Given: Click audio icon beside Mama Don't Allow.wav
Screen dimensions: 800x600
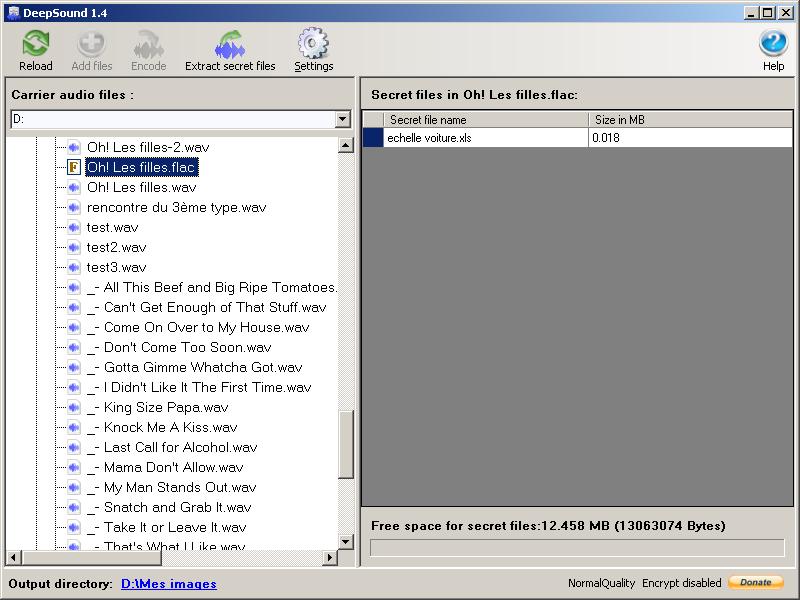Looking at the screenshot, I should 74,467.
